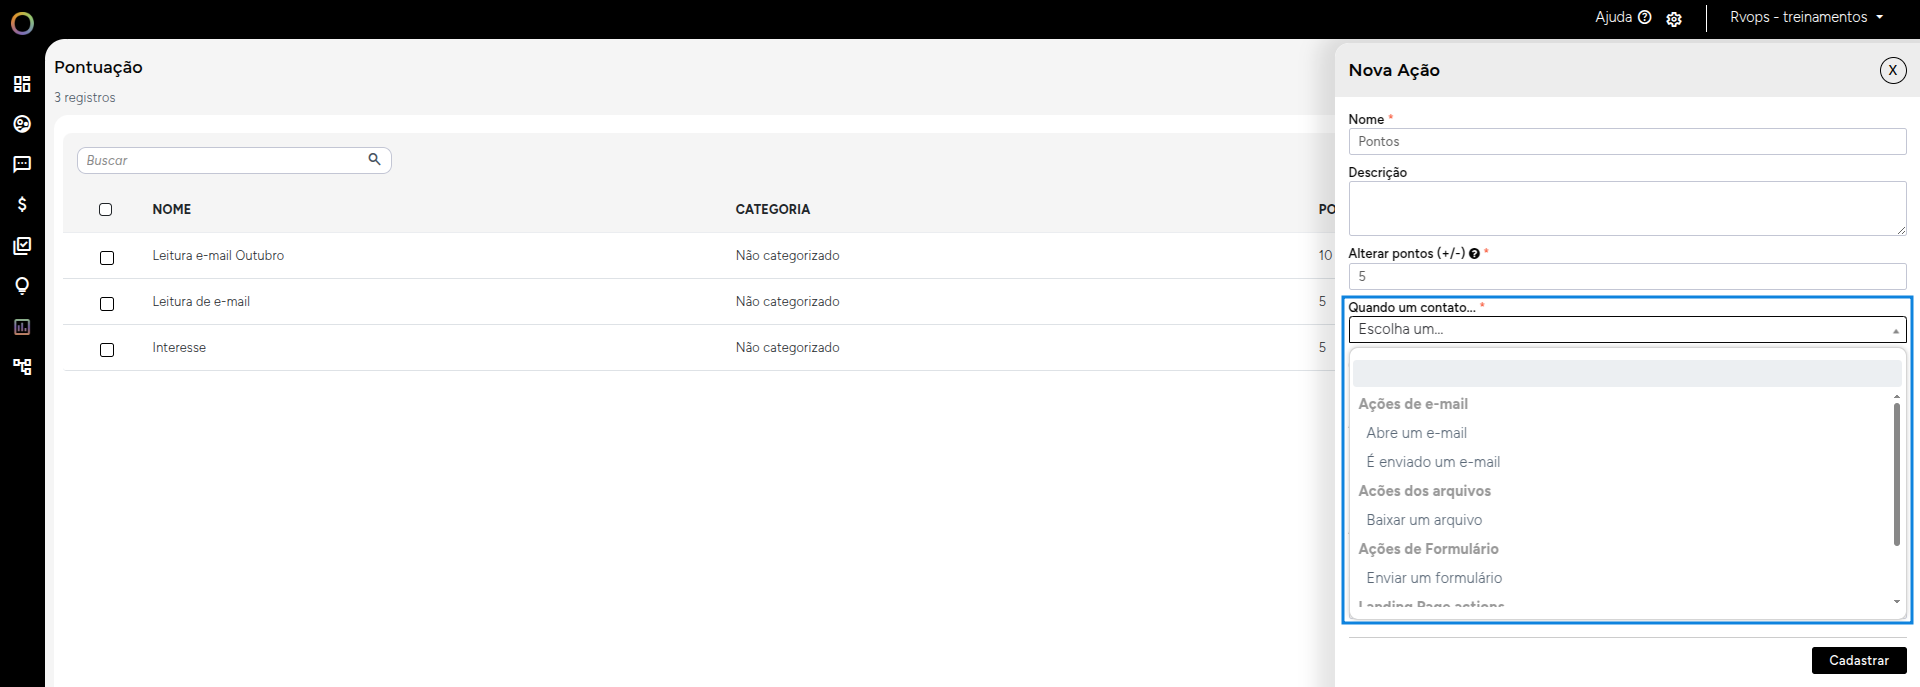Open the chat bubble messages icon
The image size is (1920, 687).
tap(22, 164)
